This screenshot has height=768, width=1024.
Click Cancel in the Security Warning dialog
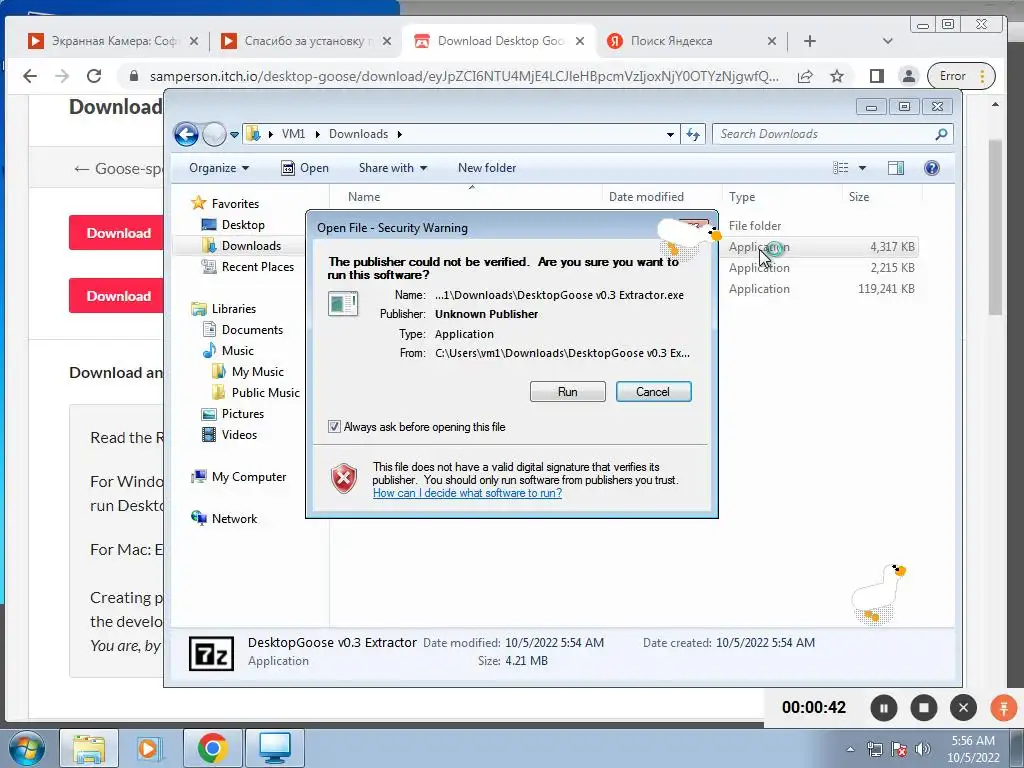tap(653, 392)
